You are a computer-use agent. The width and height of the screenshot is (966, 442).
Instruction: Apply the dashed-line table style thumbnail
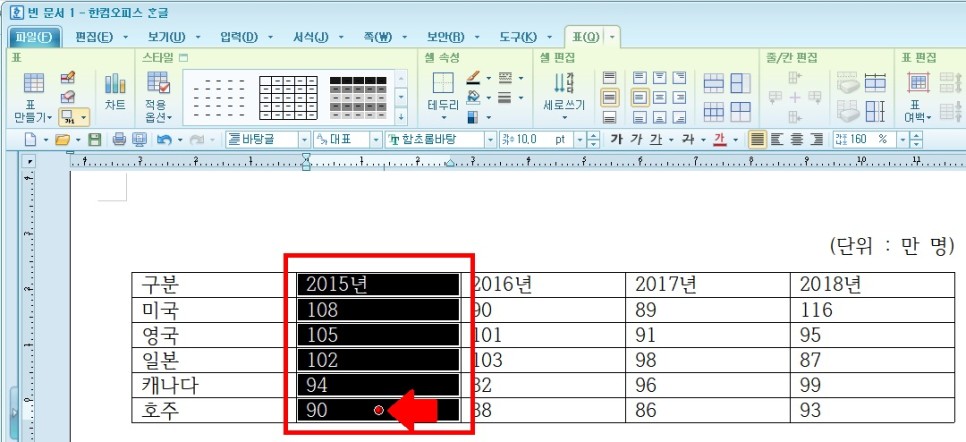pyautogui.click(x=219, y=97)
